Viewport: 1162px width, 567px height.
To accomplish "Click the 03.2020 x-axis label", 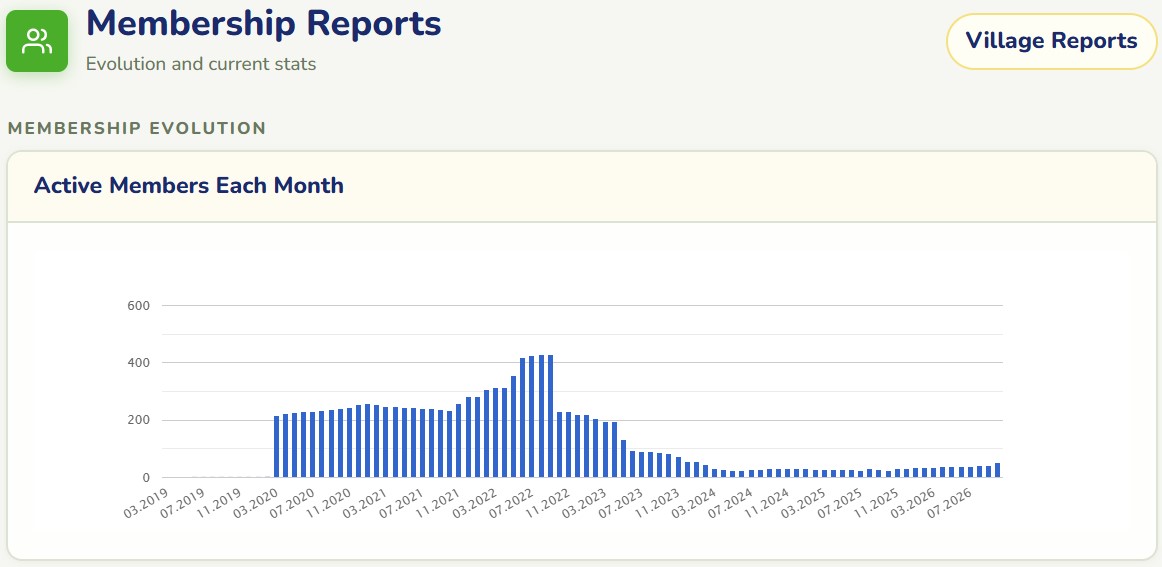I will tap(258, 503).
